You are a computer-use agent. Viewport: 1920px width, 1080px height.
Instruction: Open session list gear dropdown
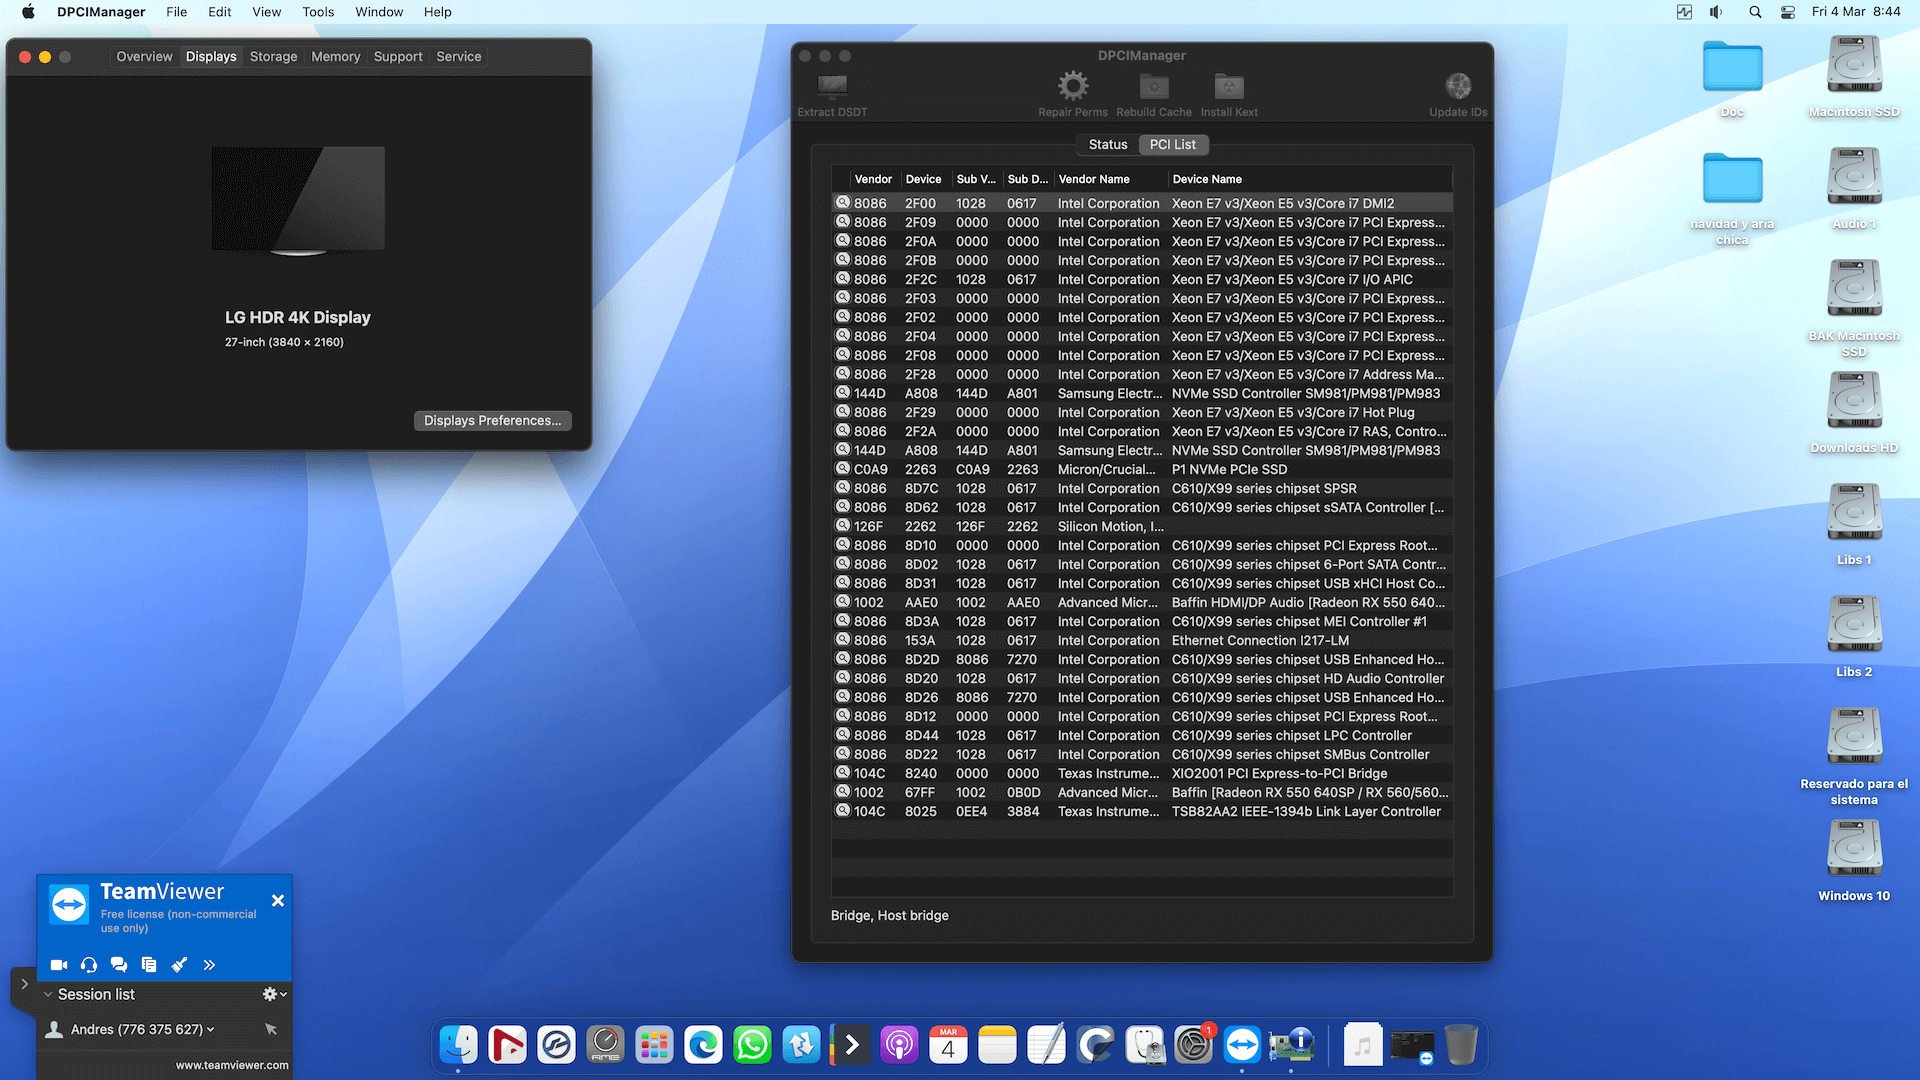(274, 994)
